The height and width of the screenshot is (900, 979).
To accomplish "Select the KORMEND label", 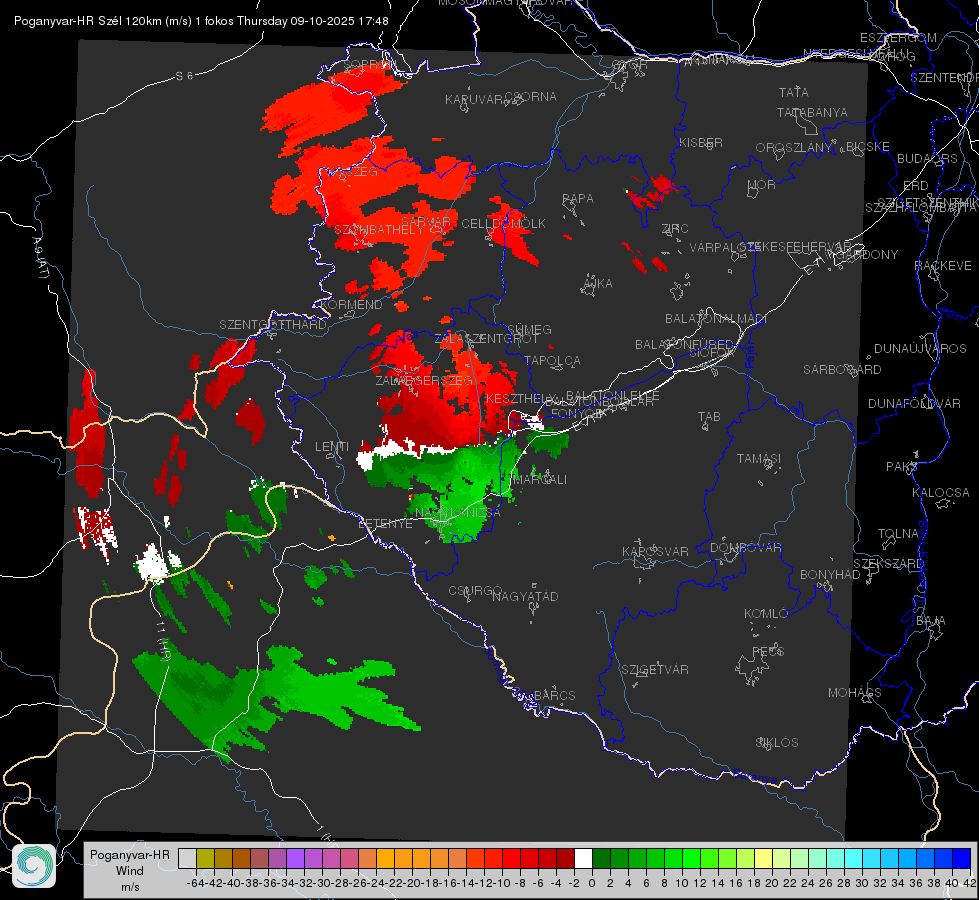I will 350,305.
